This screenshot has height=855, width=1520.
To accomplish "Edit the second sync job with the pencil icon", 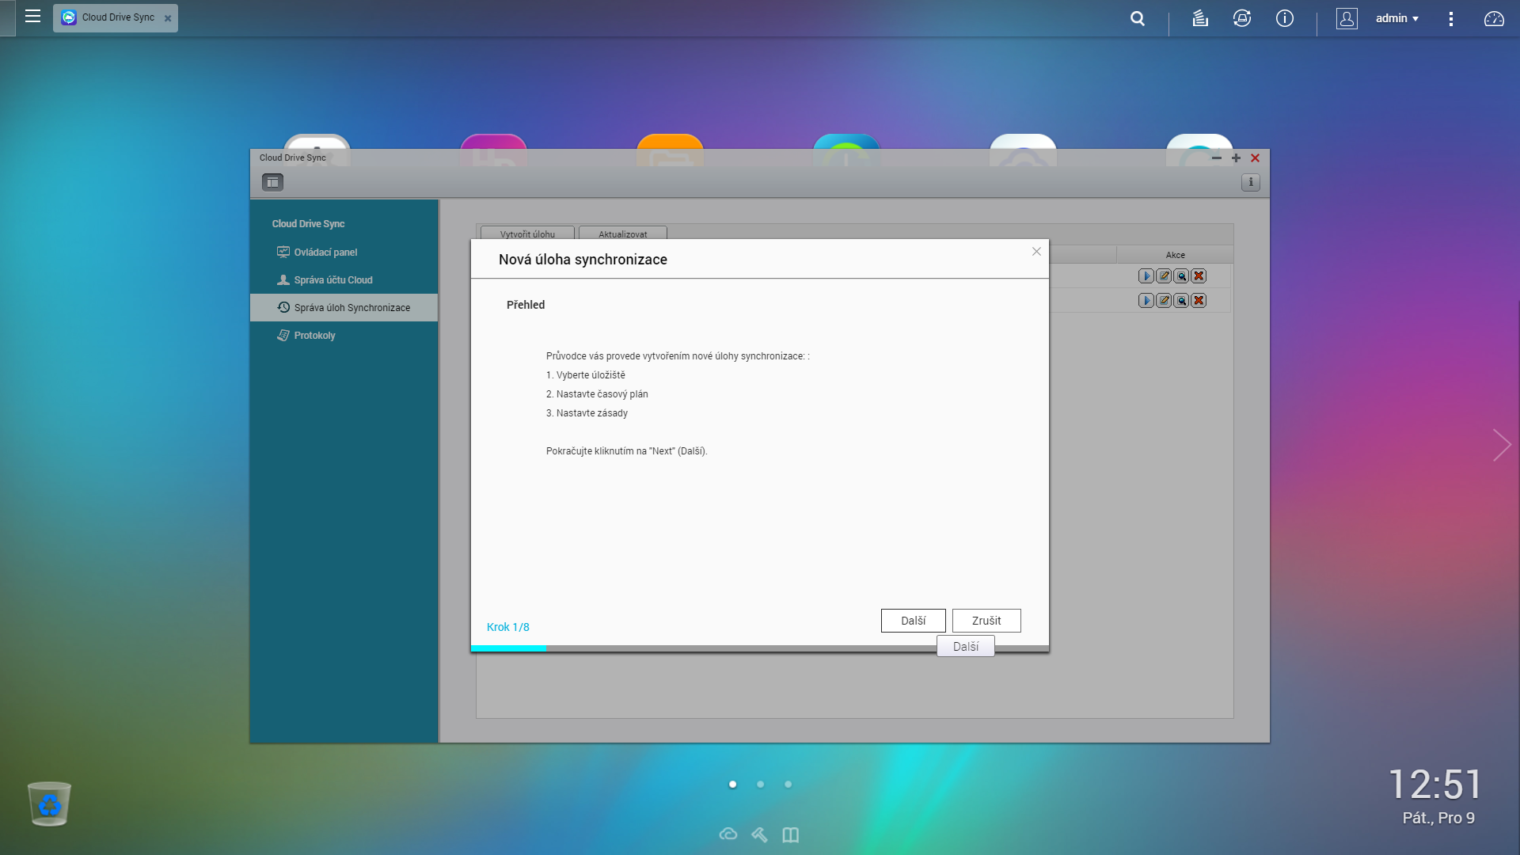I will [1164, 300].
